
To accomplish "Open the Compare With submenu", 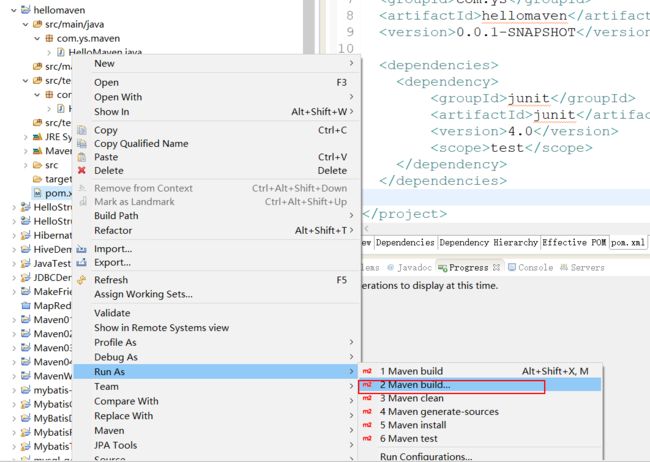I will pos(217,401).
